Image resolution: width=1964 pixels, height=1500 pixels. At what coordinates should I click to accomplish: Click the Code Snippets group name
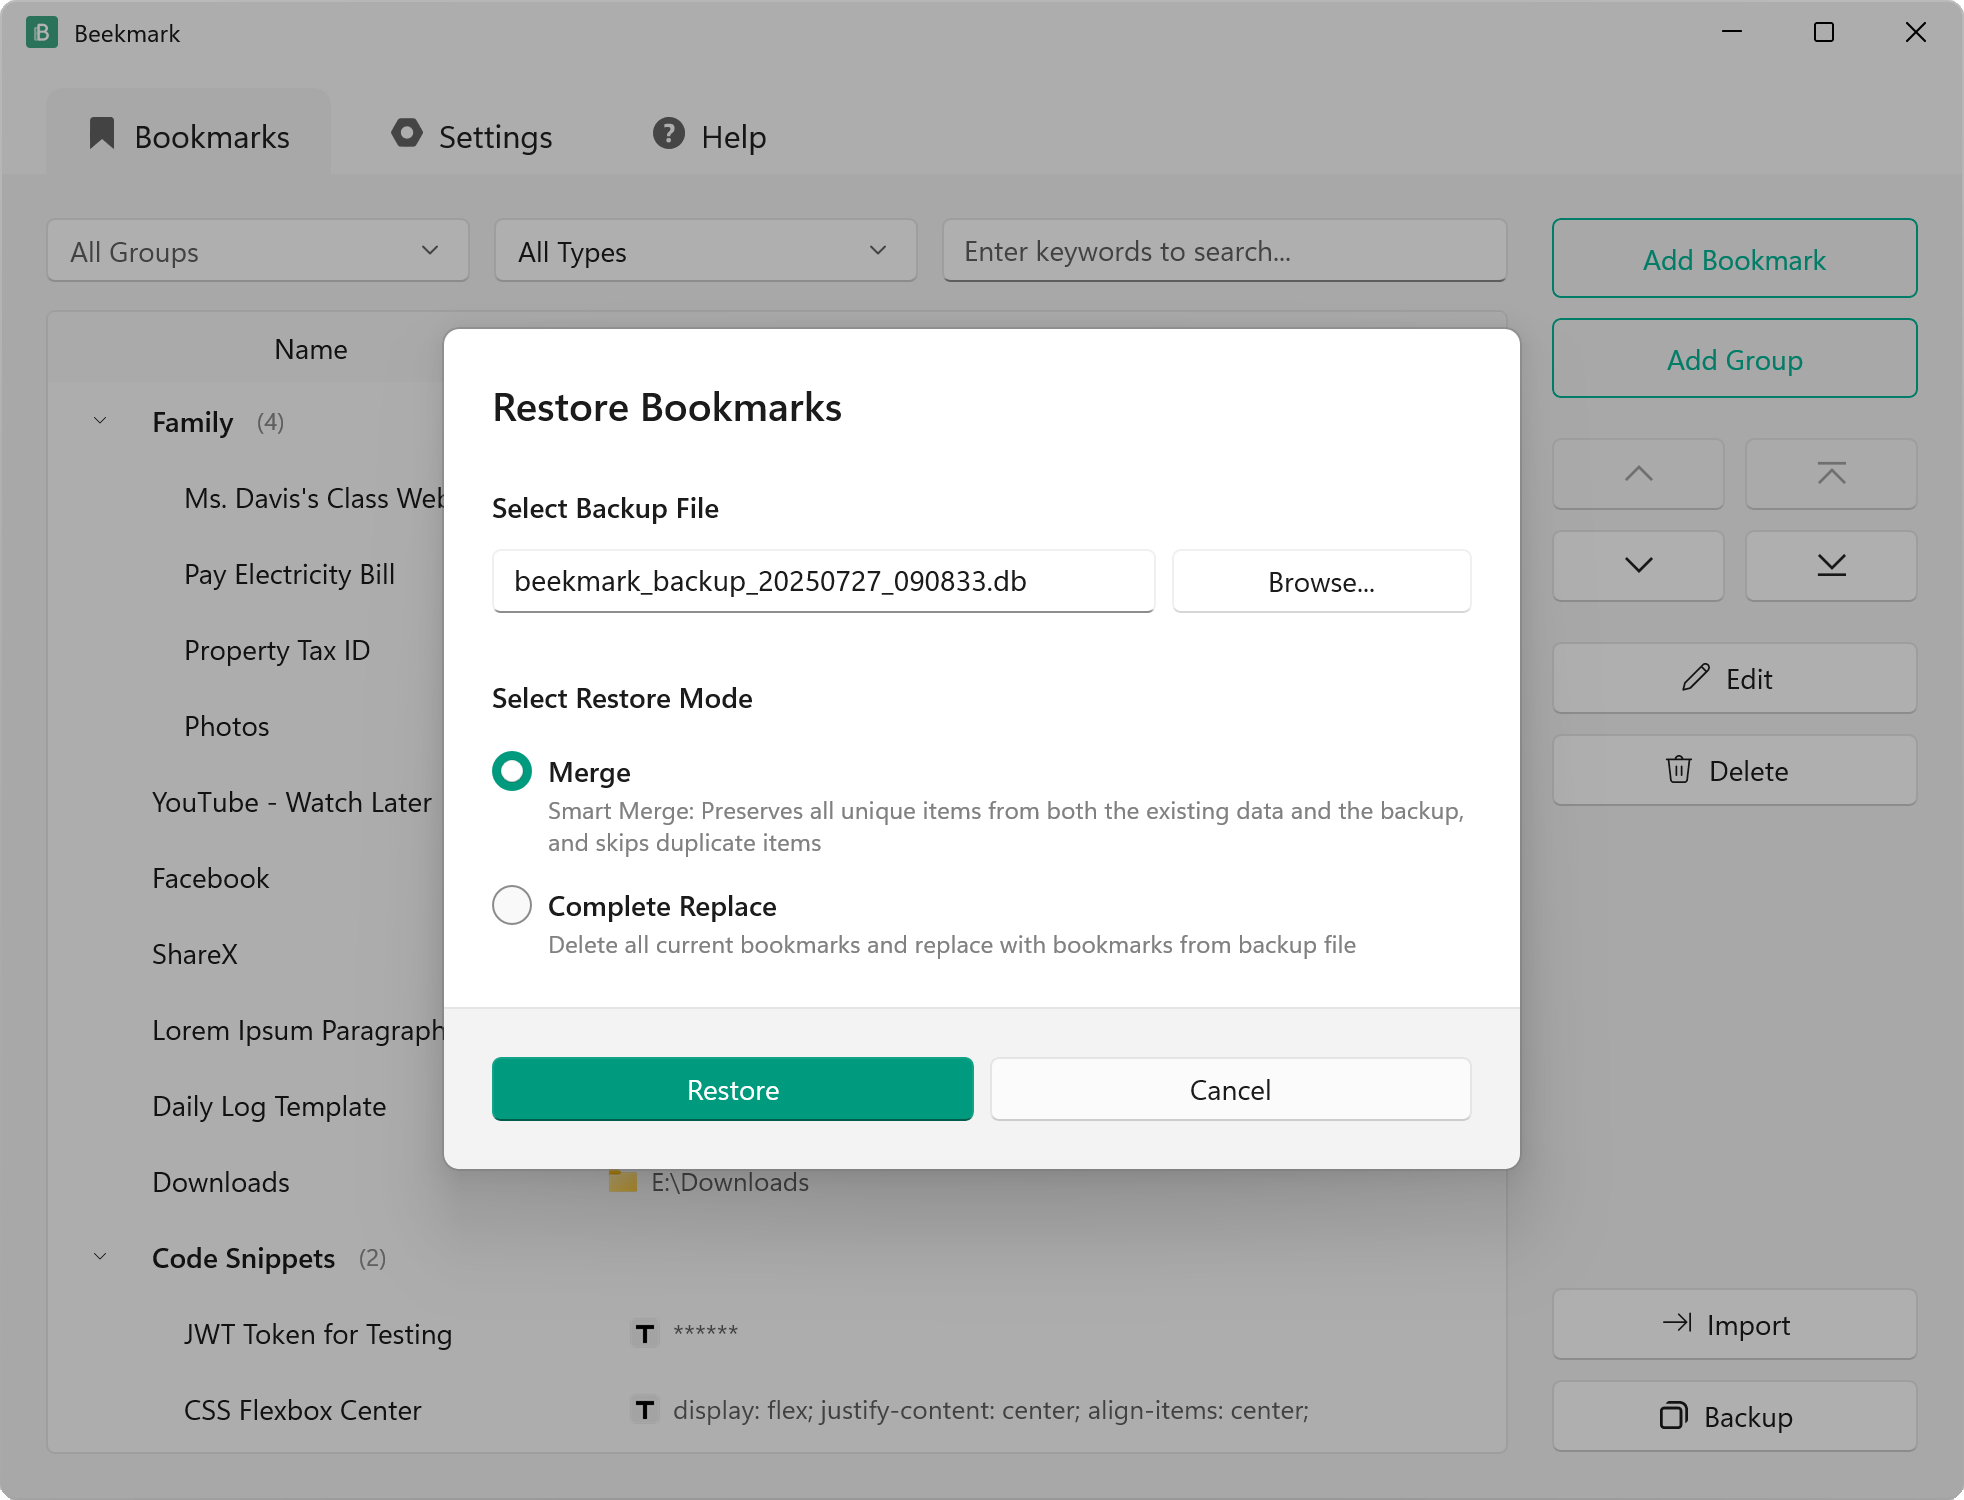(243, 1258)
